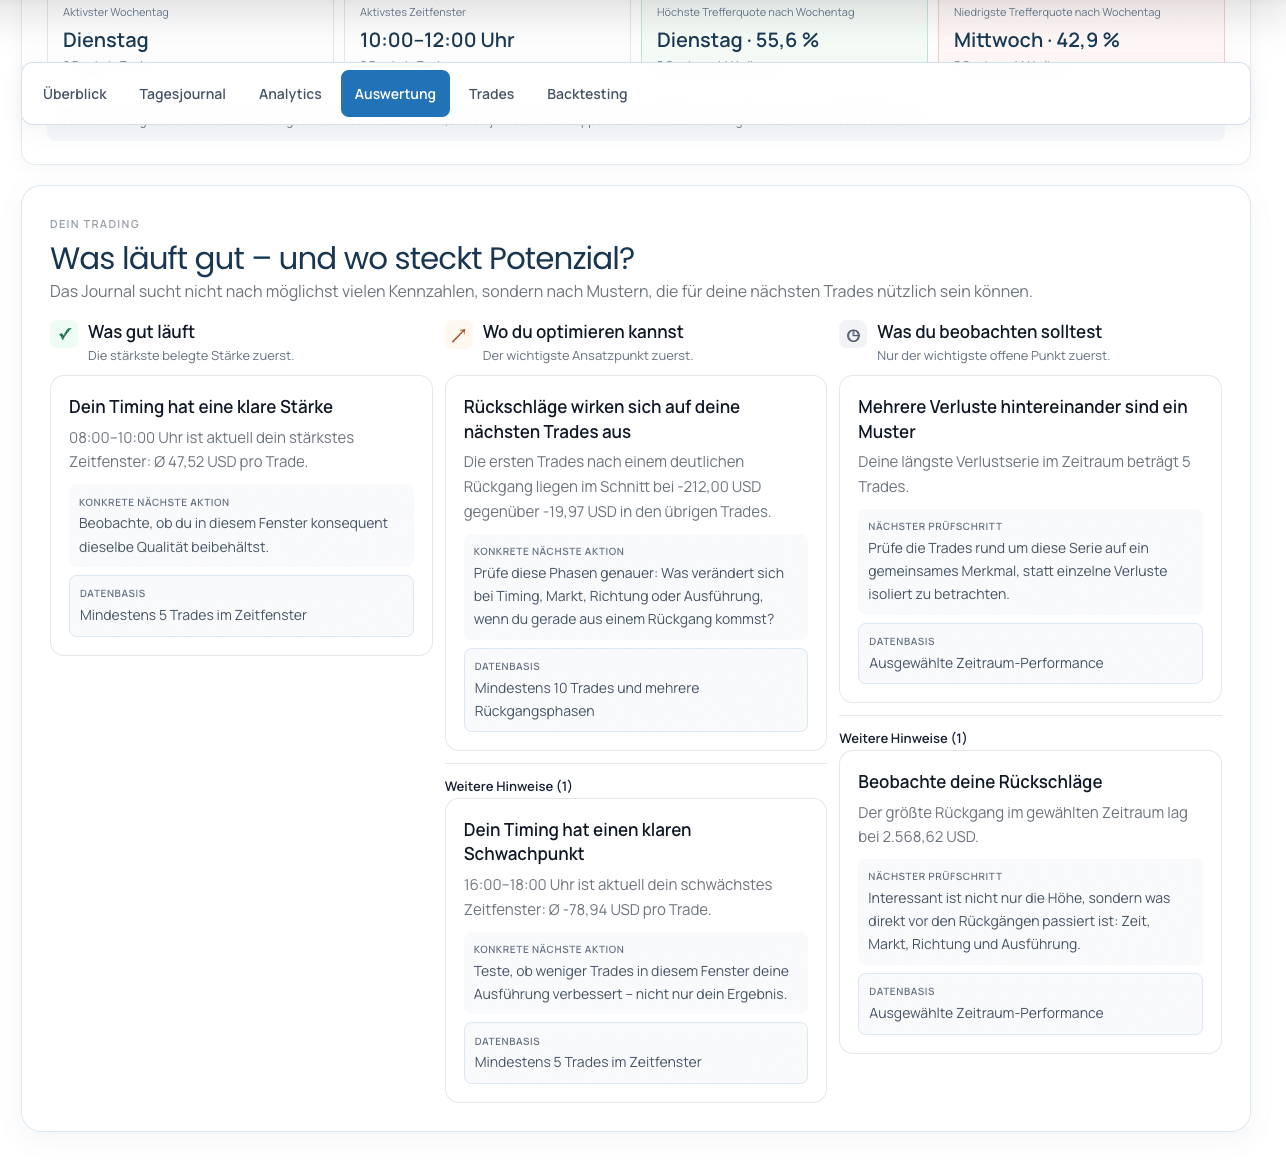Open the Überblick tab
This screenshot has height=1164, width=1286.
tap(75, 94)
